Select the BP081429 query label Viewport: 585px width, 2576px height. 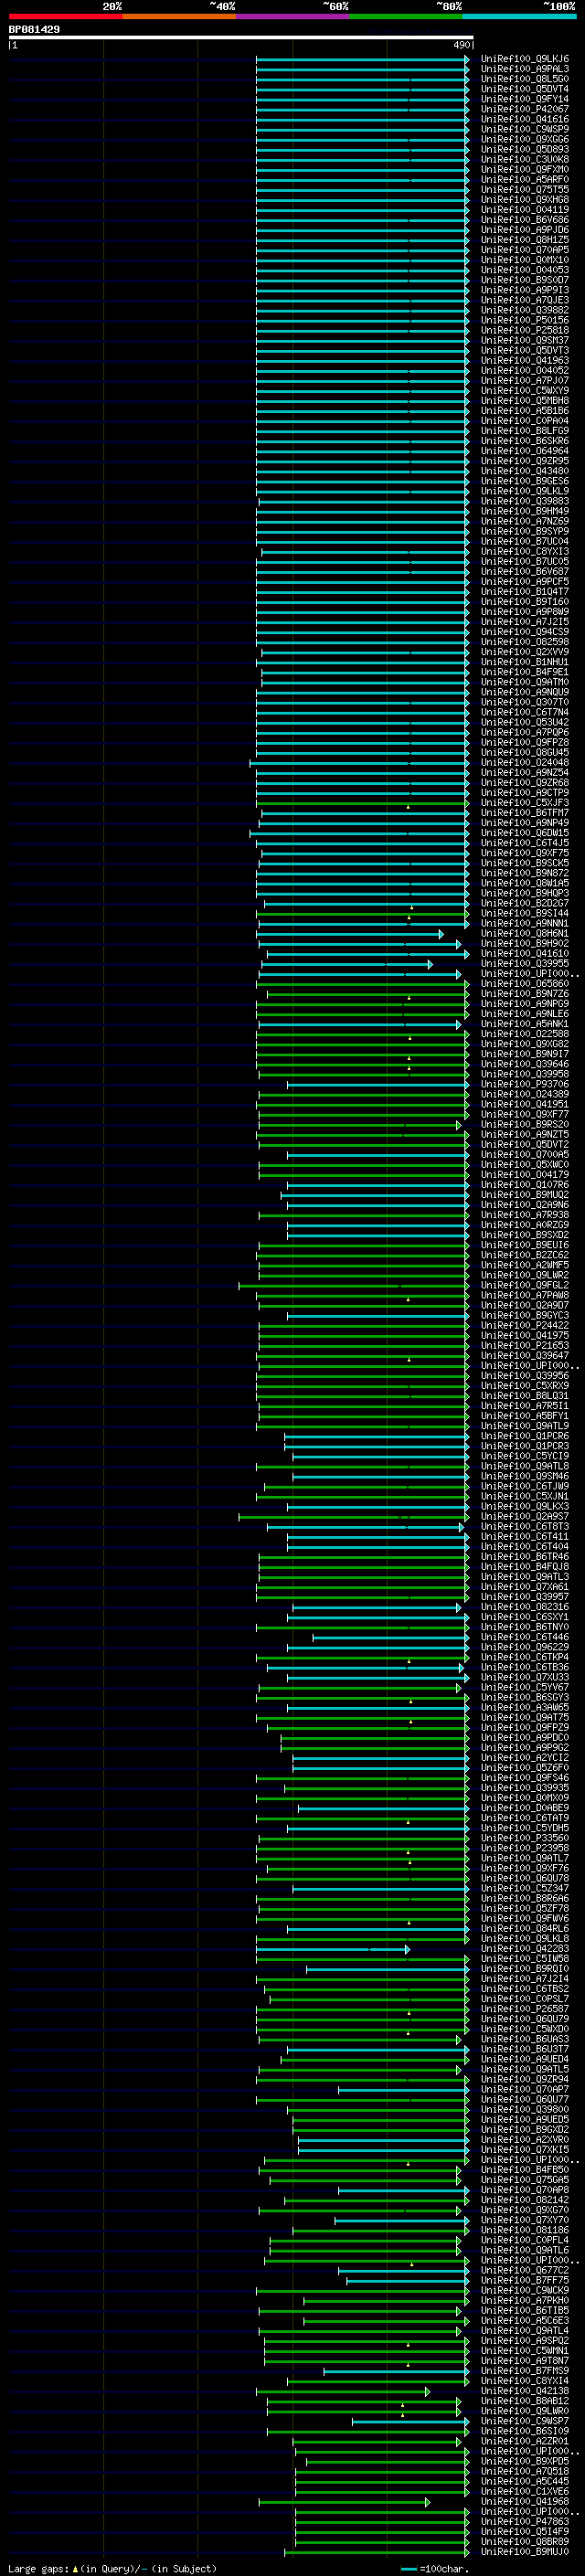pyautogui.click(x=34, y=29)
